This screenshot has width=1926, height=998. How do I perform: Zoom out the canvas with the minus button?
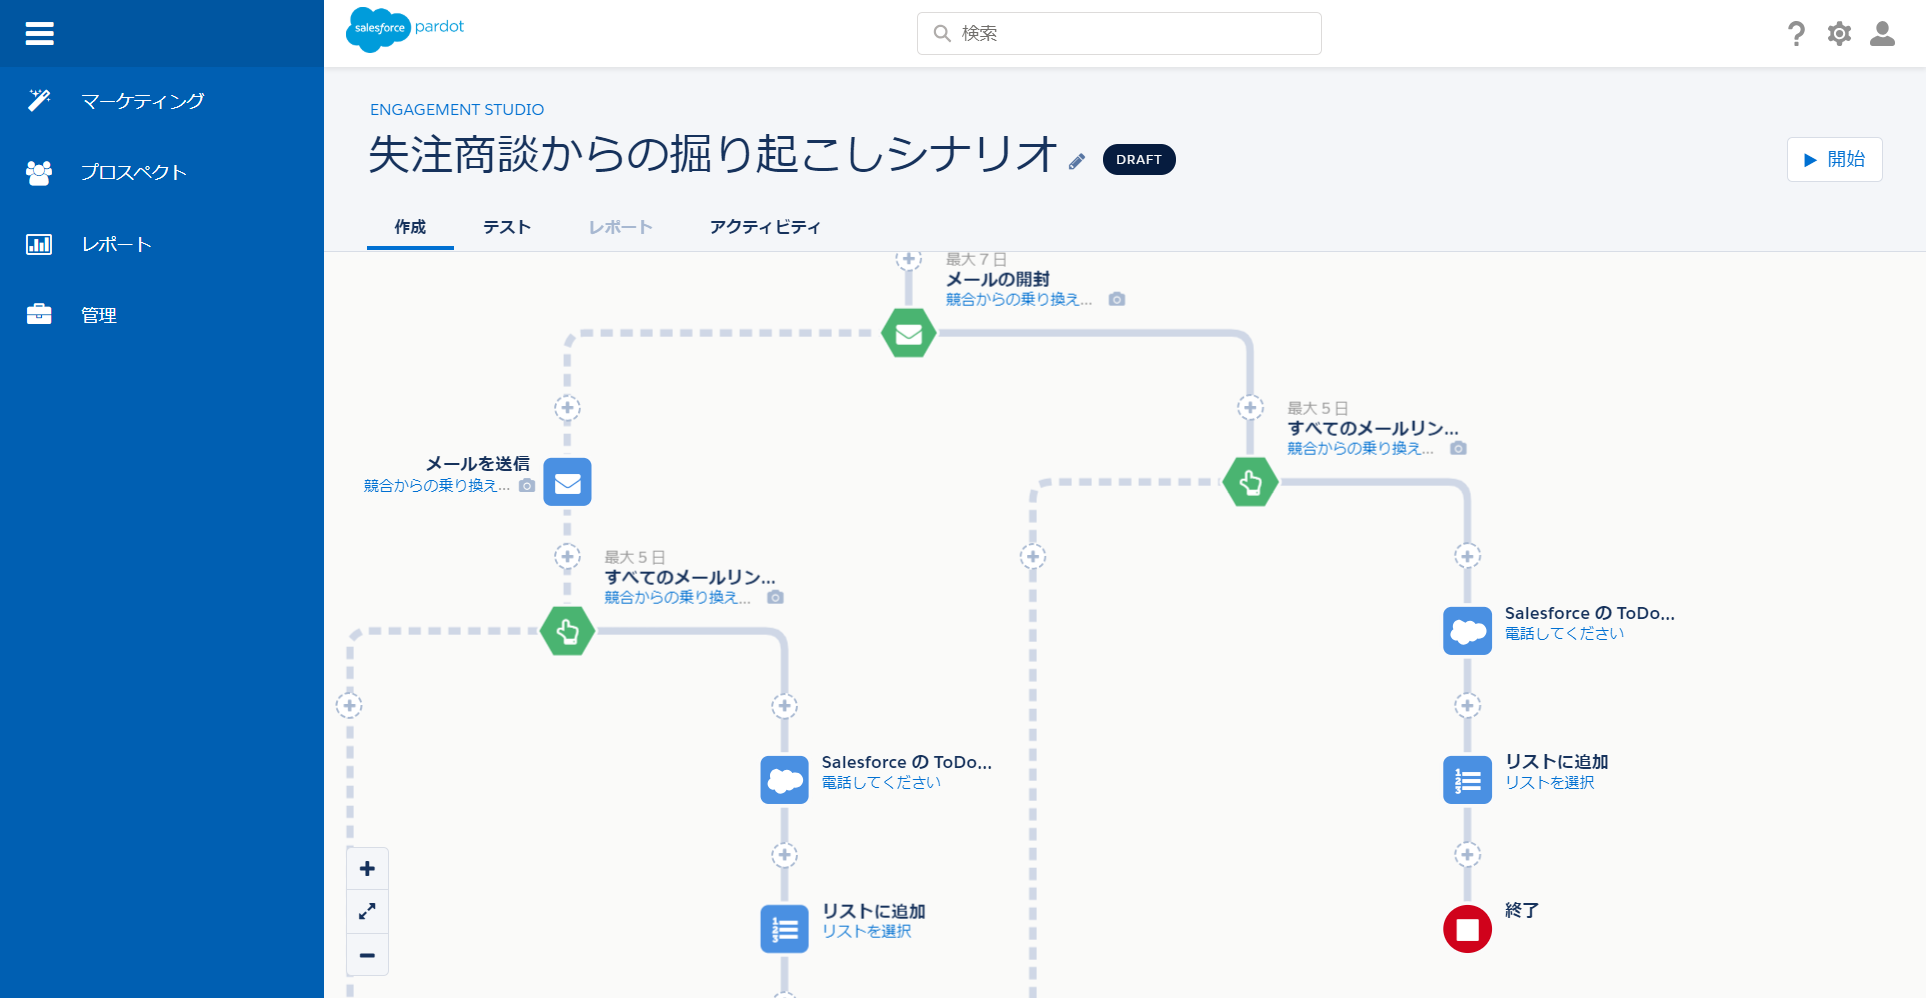coord(367,955)
